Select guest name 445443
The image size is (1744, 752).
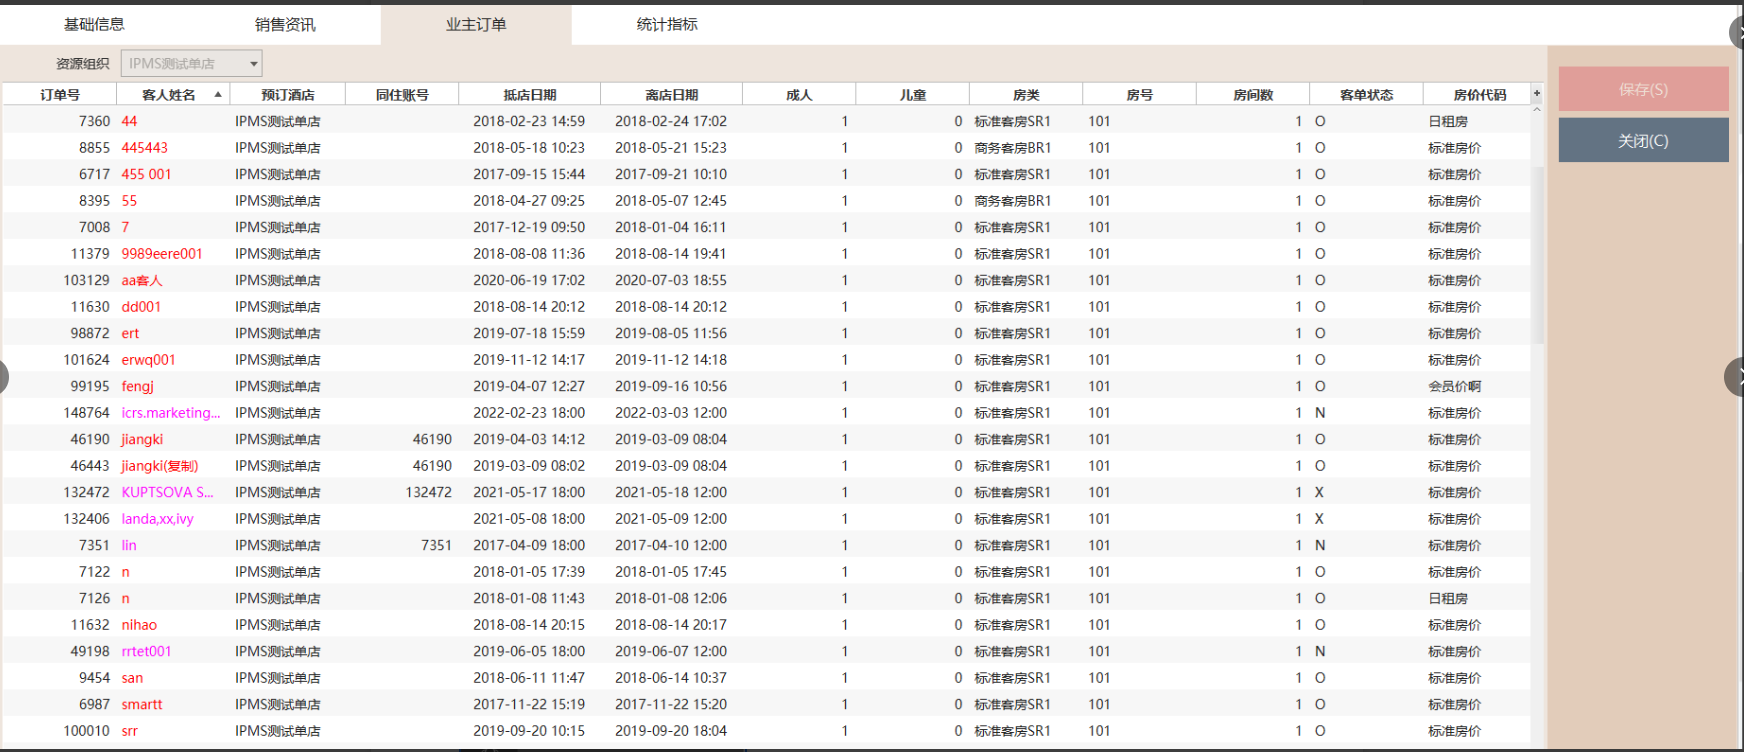(145, 148)
